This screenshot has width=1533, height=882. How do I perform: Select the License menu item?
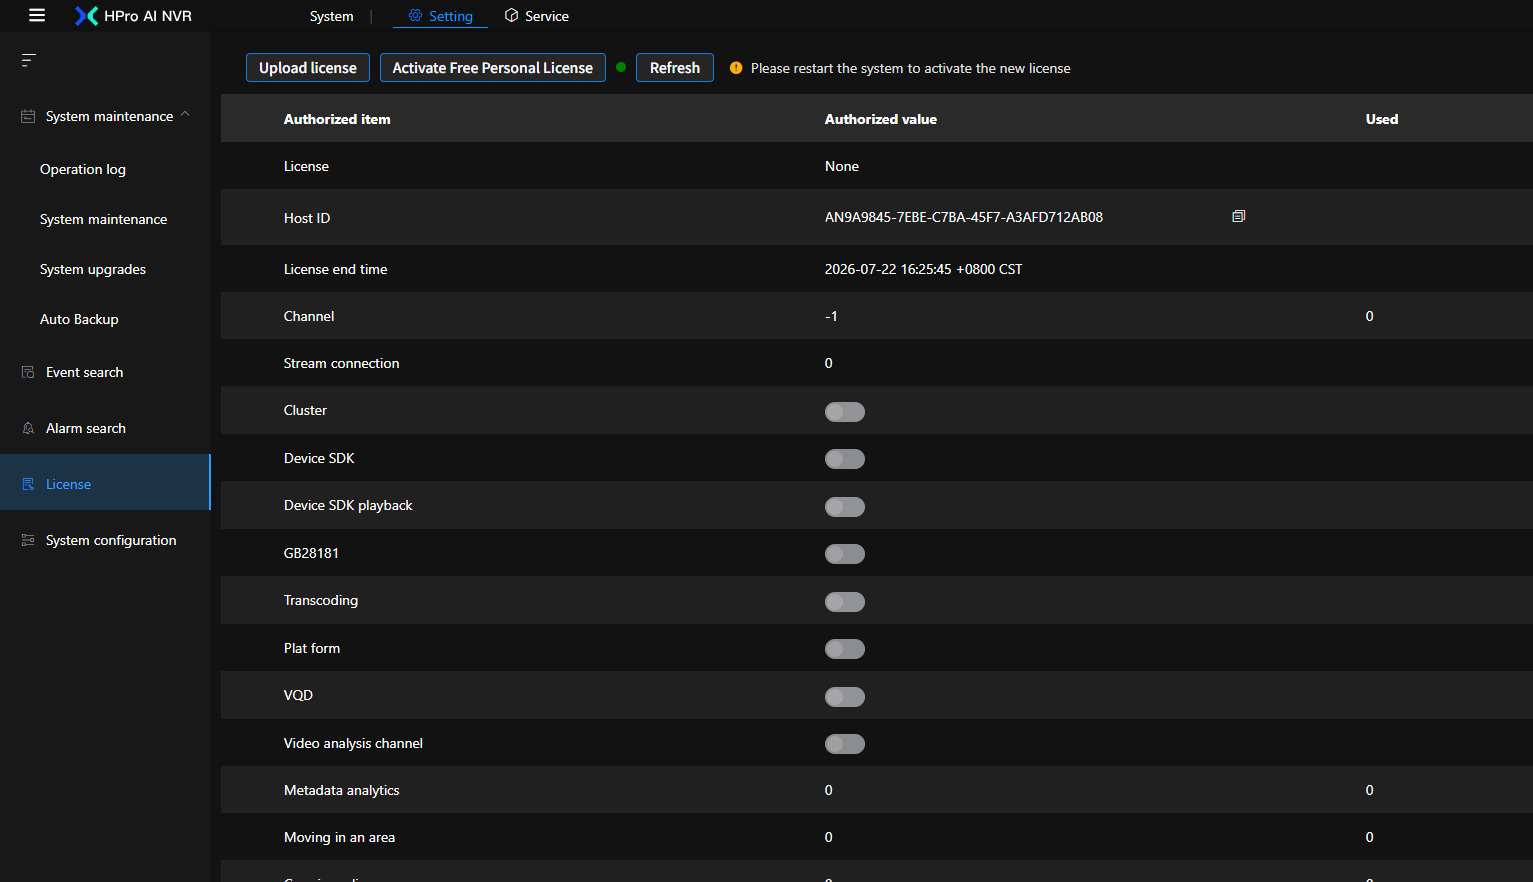pyautogui.click(x=105, y=483)
